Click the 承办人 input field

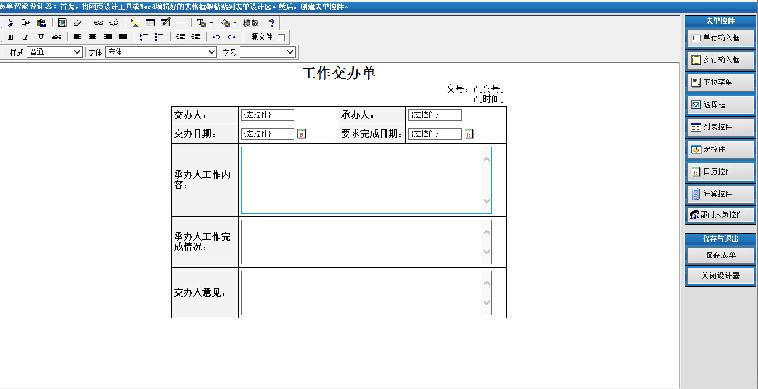(x=435, y=115)
